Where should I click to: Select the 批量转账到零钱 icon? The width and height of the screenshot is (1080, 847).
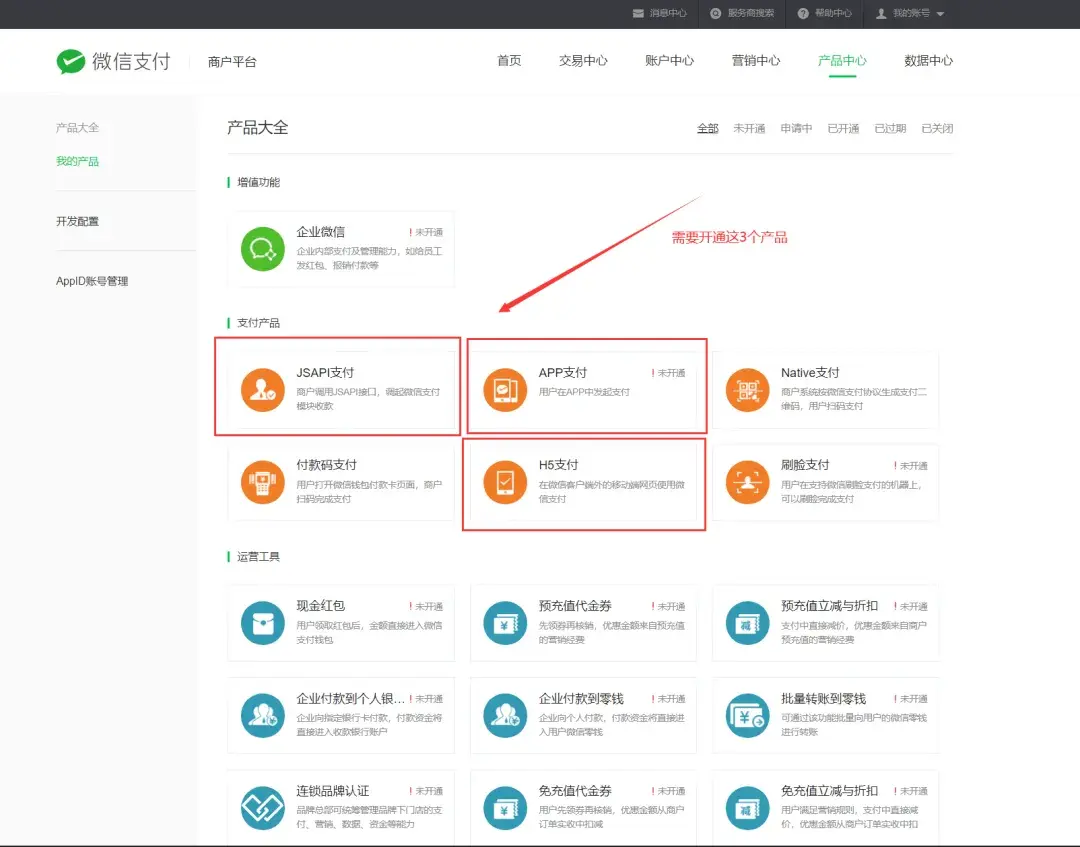pos(747,714)
